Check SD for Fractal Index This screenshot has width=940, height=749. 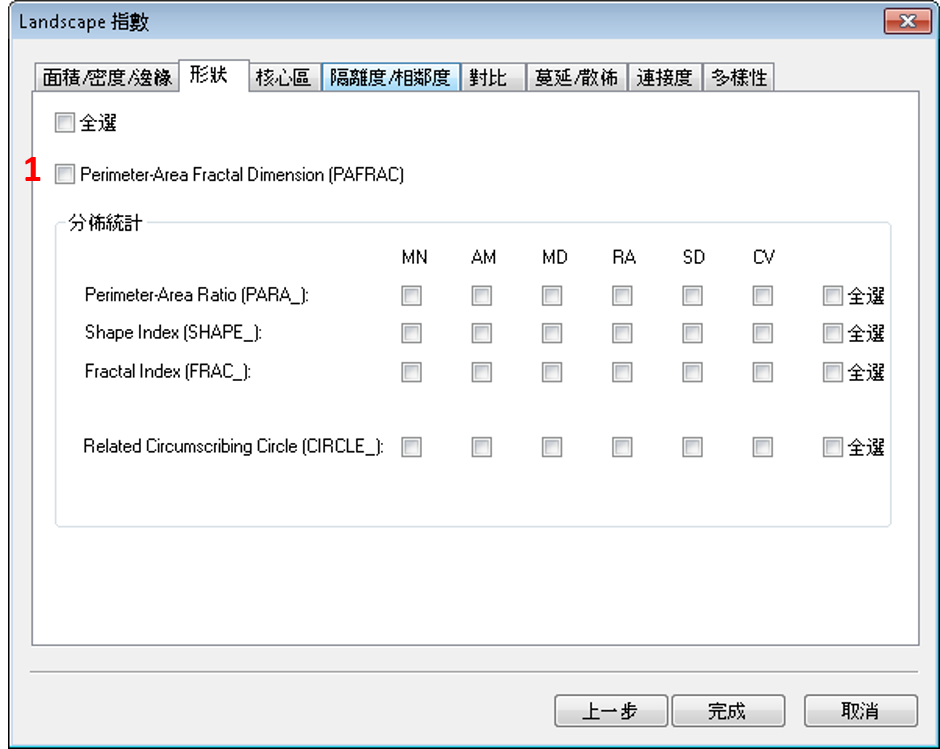(692, 372)
